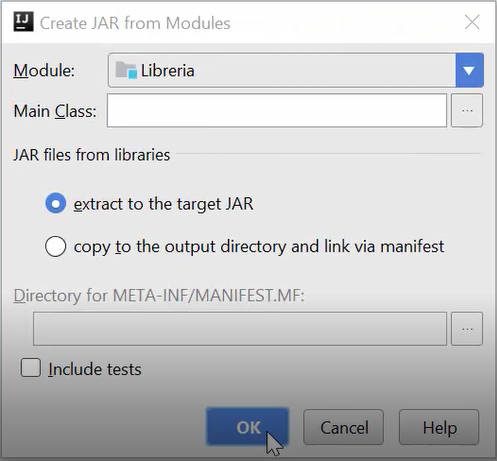
Task: Dismiss dialog using Cancel button
Action: point(344,427)
